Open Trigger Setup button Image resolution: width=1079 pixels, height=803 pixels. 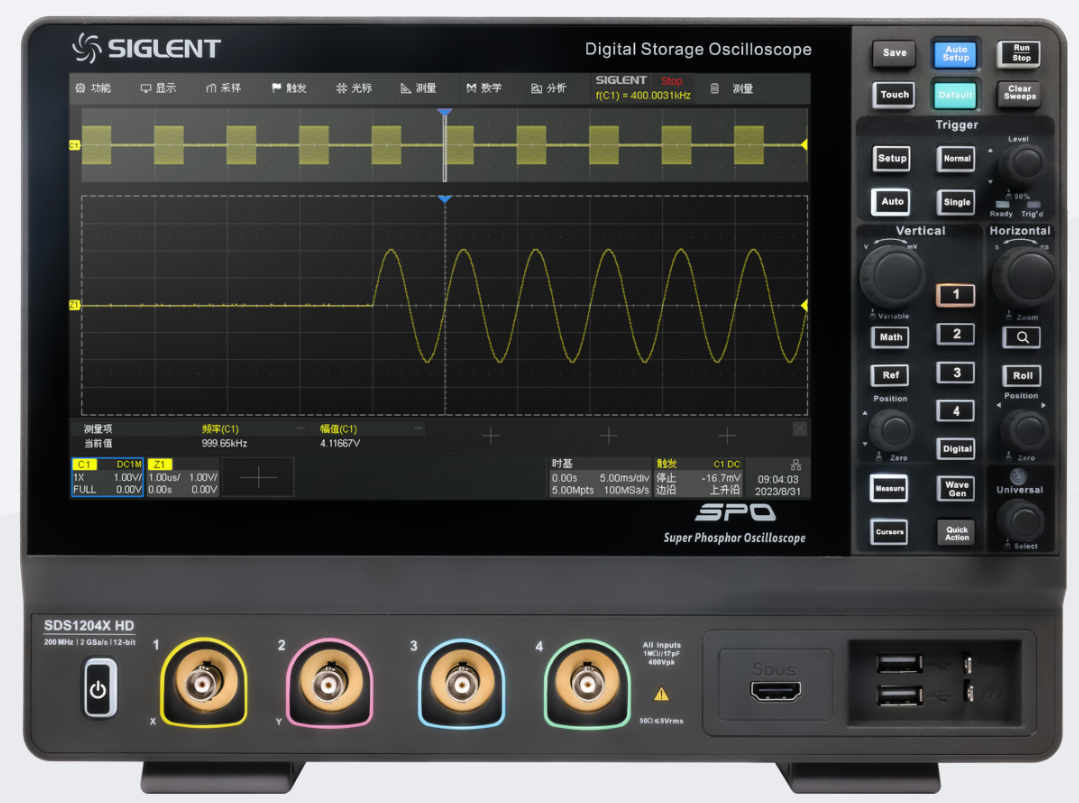[892, 158]
